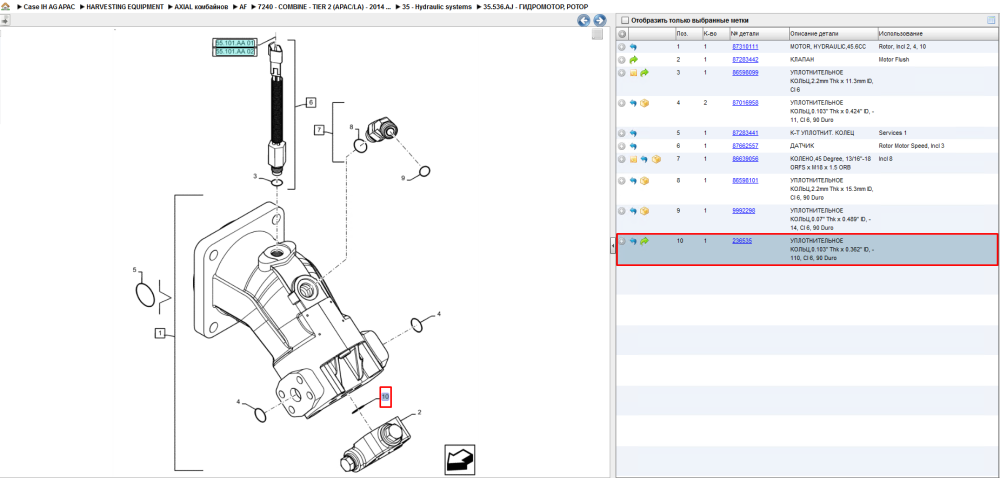Image resolution: width=1000 pixels, height=478 pixels.
Task: Click the green arrow icon for part 86598099
Action: pos(644,73)
